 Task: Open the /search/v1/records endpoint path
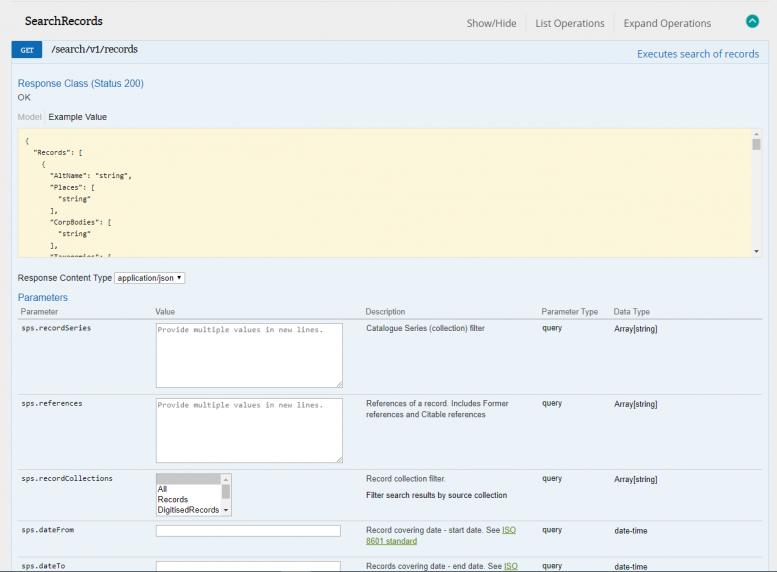(x=95, y=49)
